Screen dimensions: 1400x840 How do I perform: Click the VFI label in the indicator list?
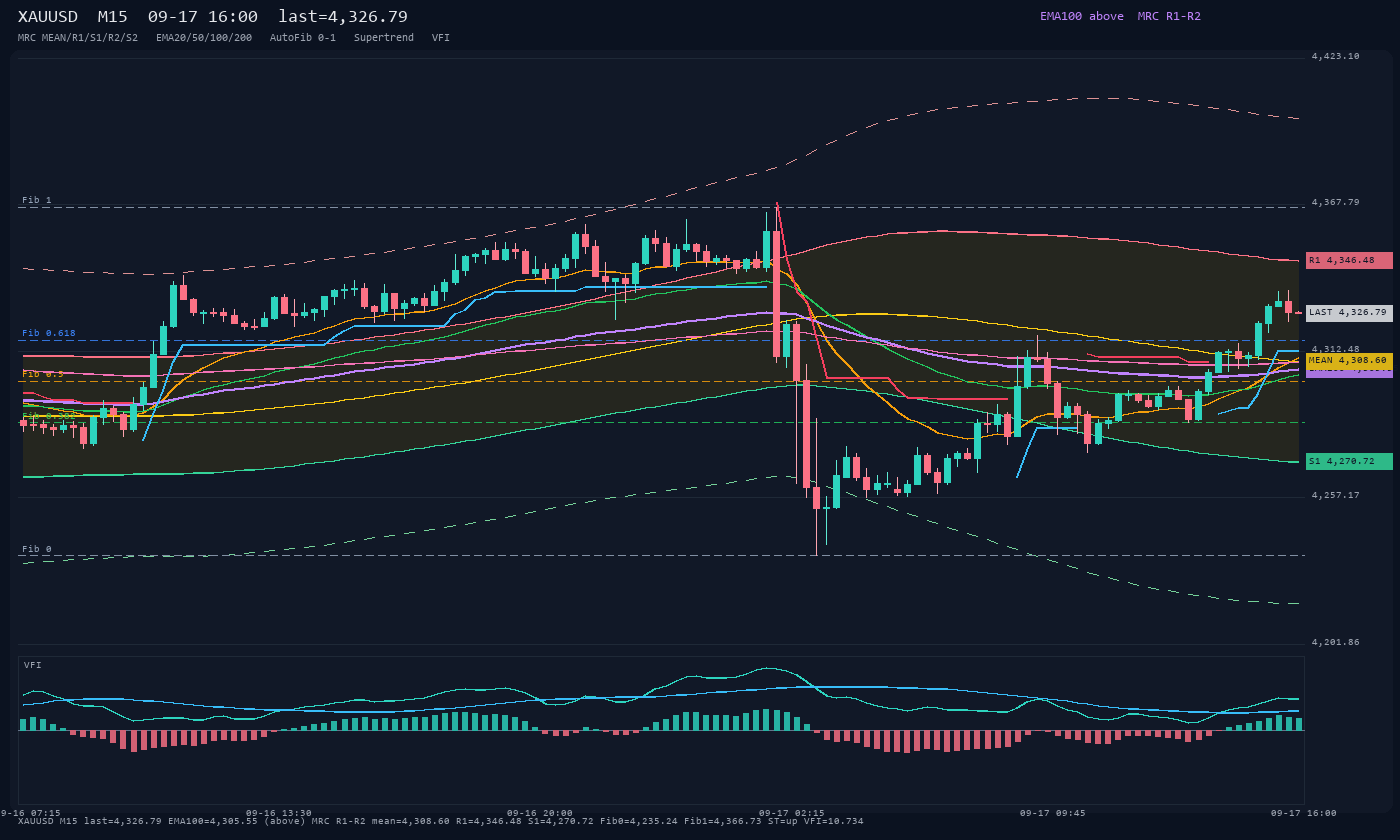[x=441, y=38]
